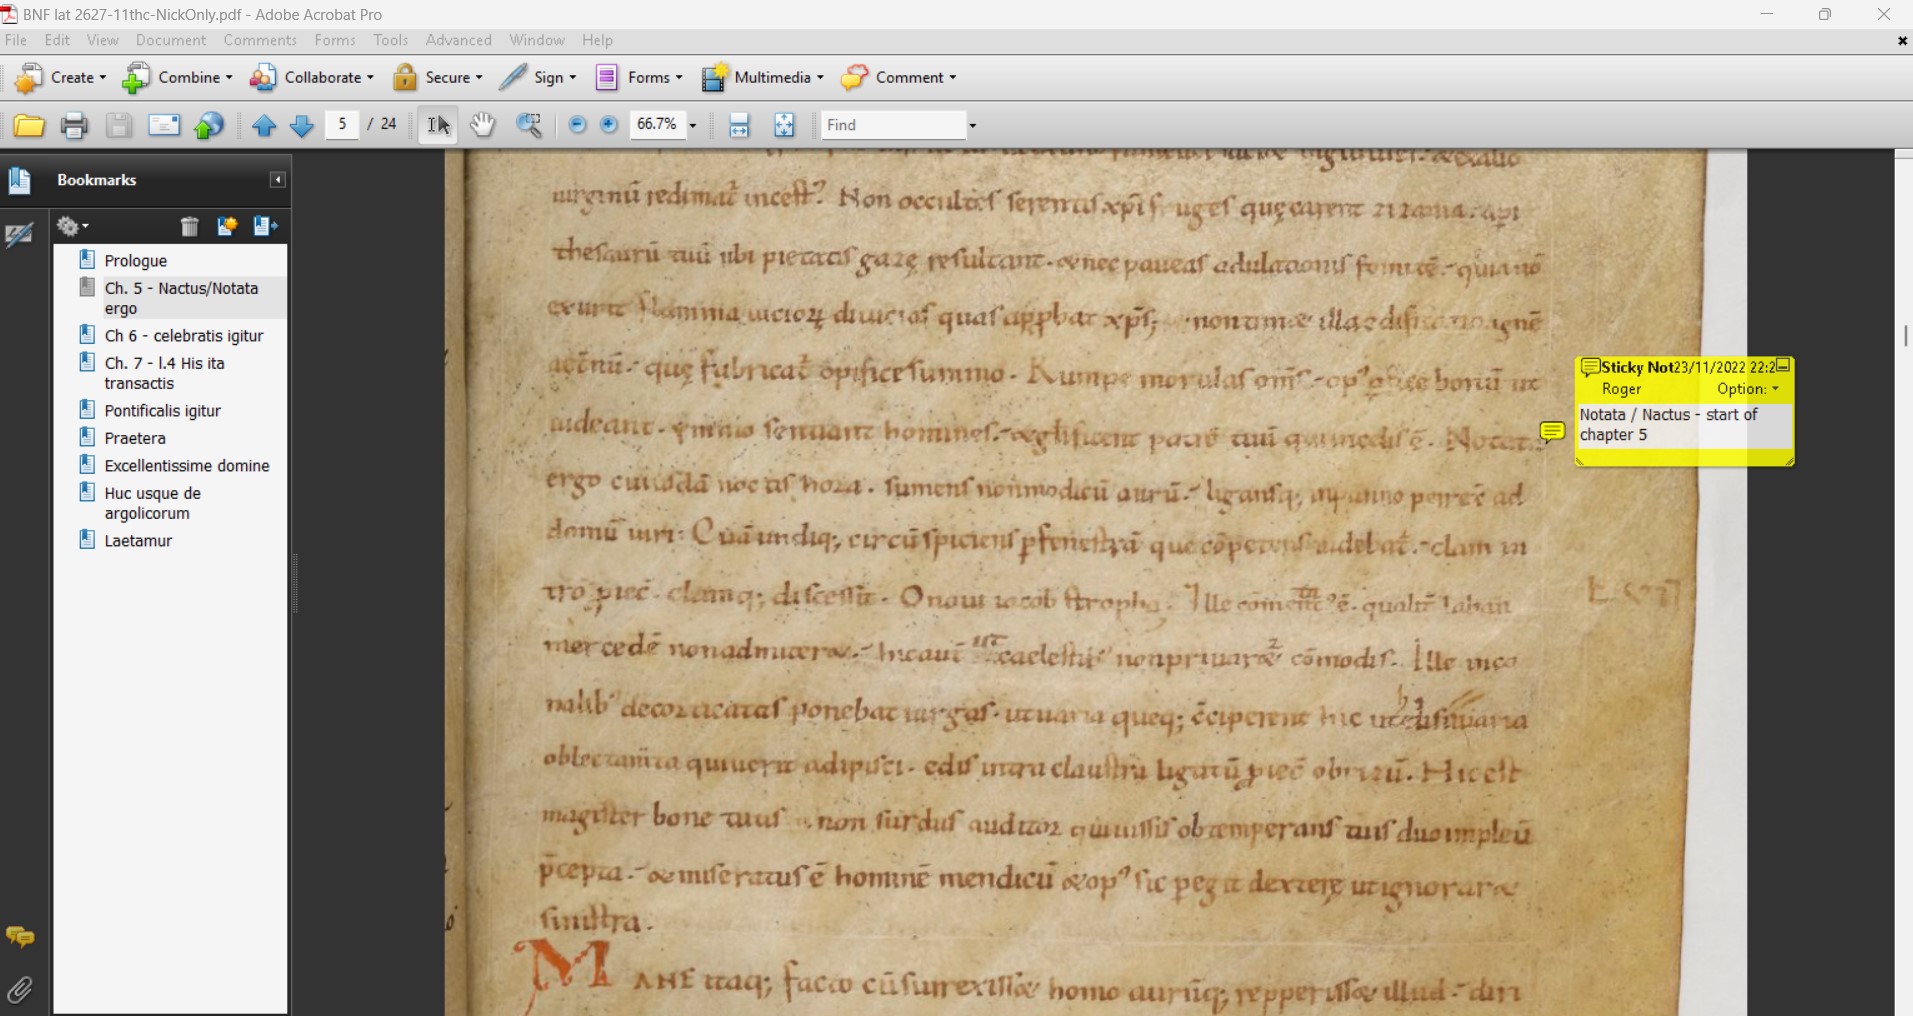Open the Advanced menu

click(x=458, y=40)
